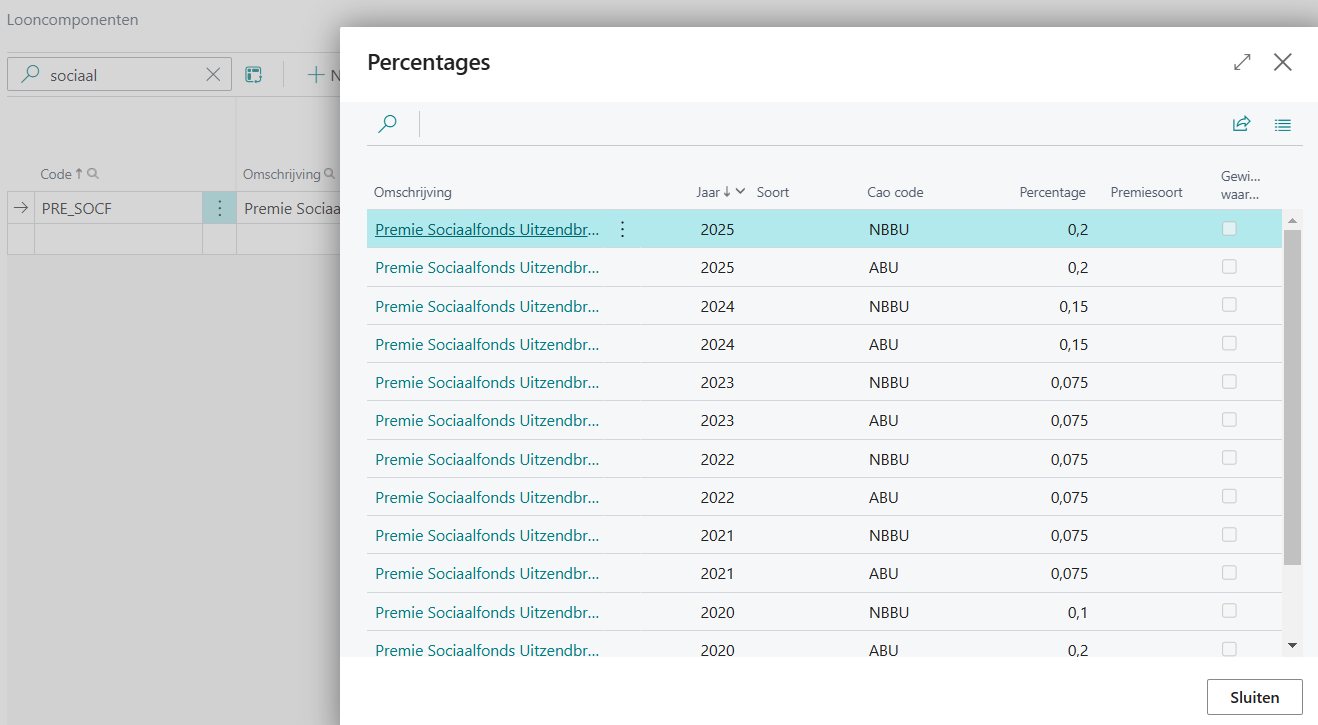Viewport: 1318px width, 725px height.
Task: Click the layout icon beside the search box
Action: (254, 74)
